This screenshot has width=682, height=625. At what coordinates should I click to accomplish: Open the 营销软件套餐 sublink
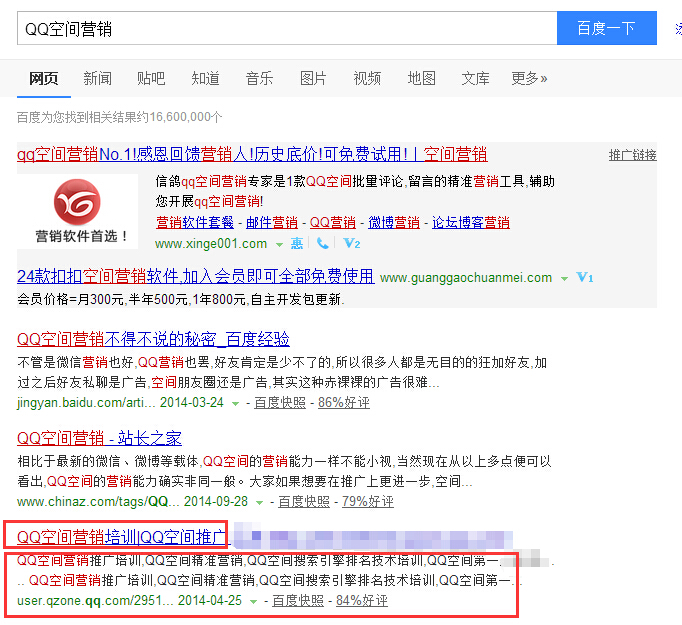(195, 223)
